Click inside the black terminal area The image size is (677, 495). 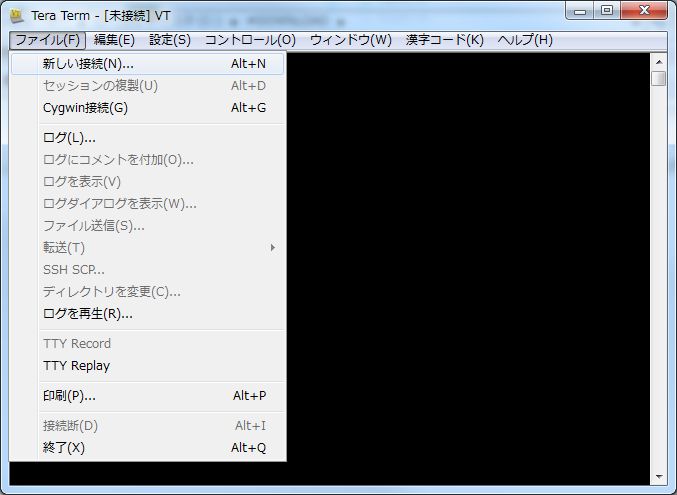tap(470, 270)
